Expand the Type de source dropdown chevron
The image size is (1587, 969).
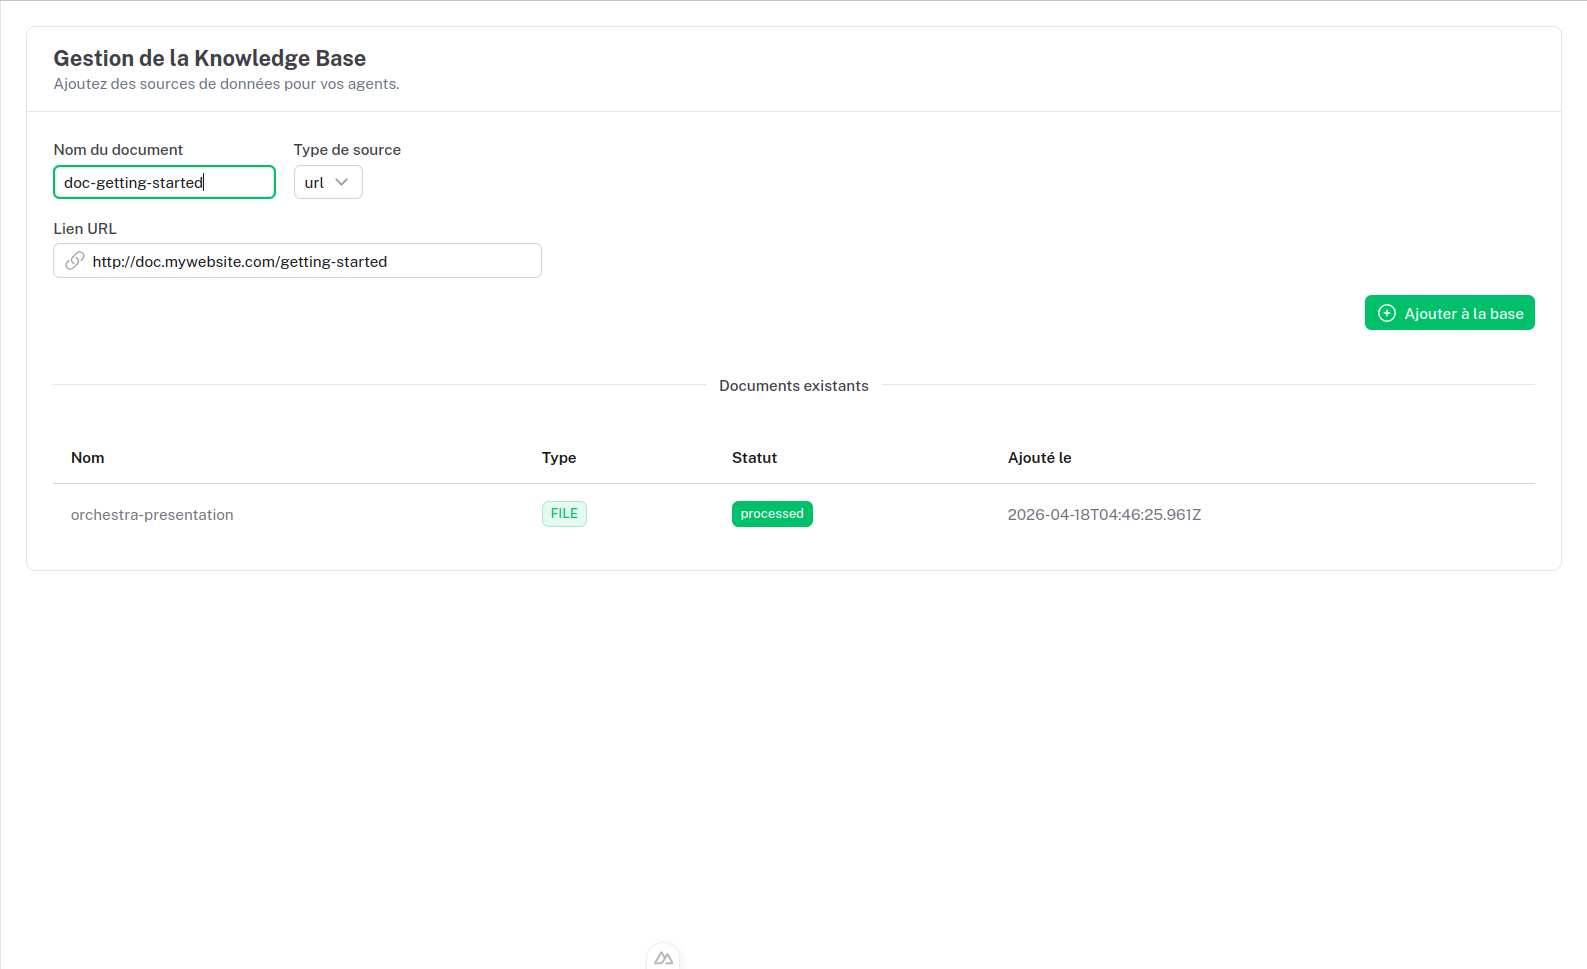pyautogui.click(x=342, y=182)
